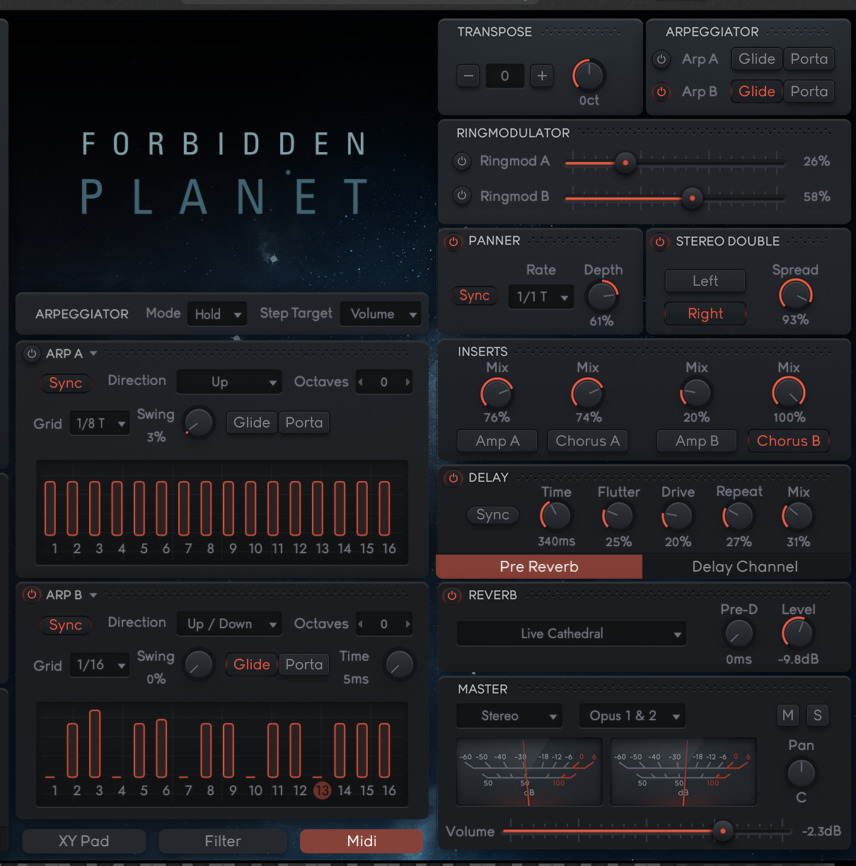
Task: Click the Reverb Level knob
Action: [797, 633]
